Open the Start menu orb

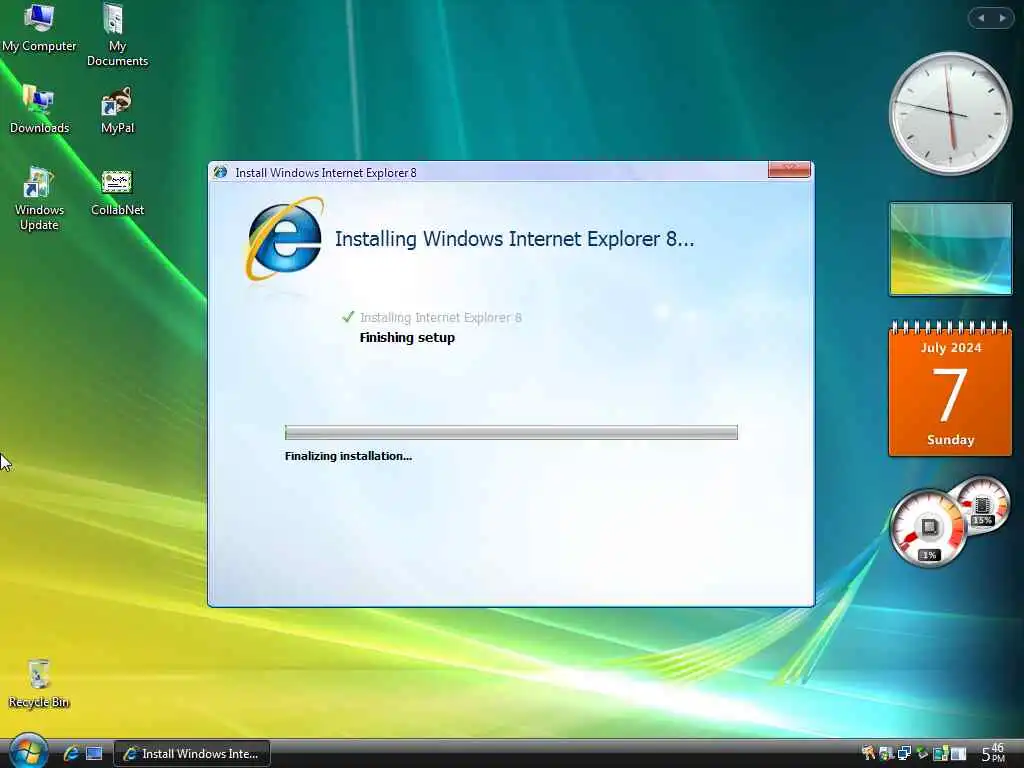point(27,751)
